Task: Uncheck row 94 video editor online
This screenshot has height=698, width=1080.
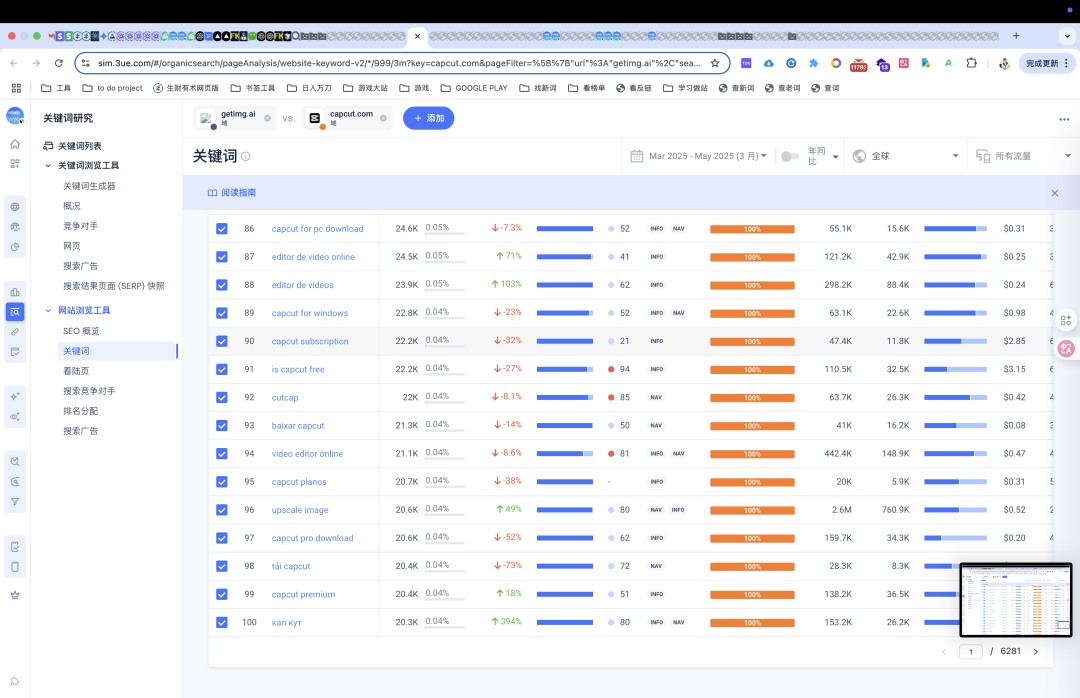Action: [x=222, y=453]
